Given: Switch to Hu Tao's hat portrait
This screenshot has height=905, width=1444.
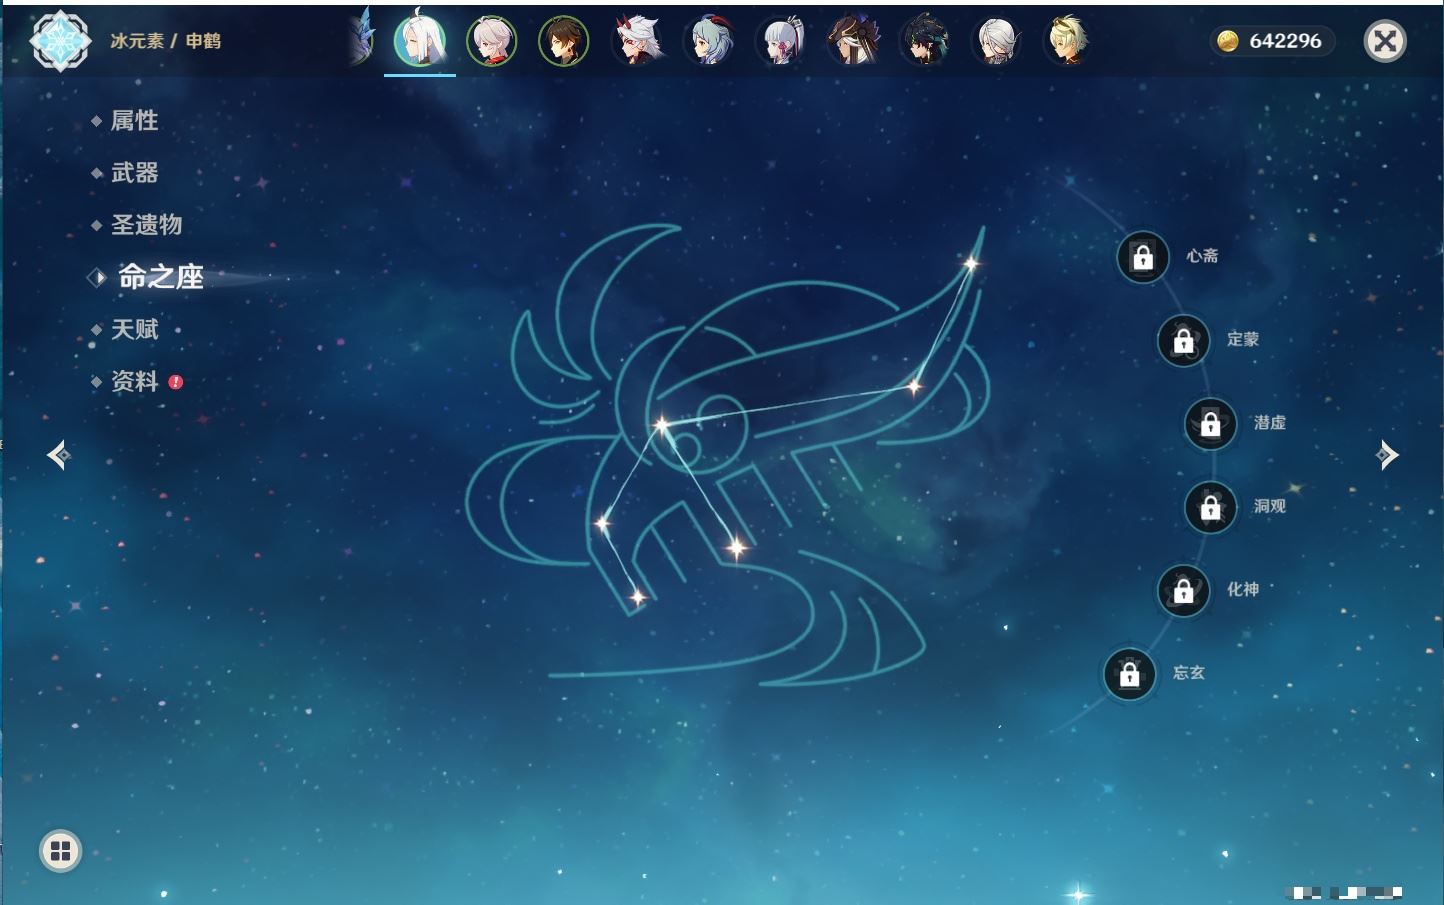Looking at the screenshot, I should click(853, 41).
